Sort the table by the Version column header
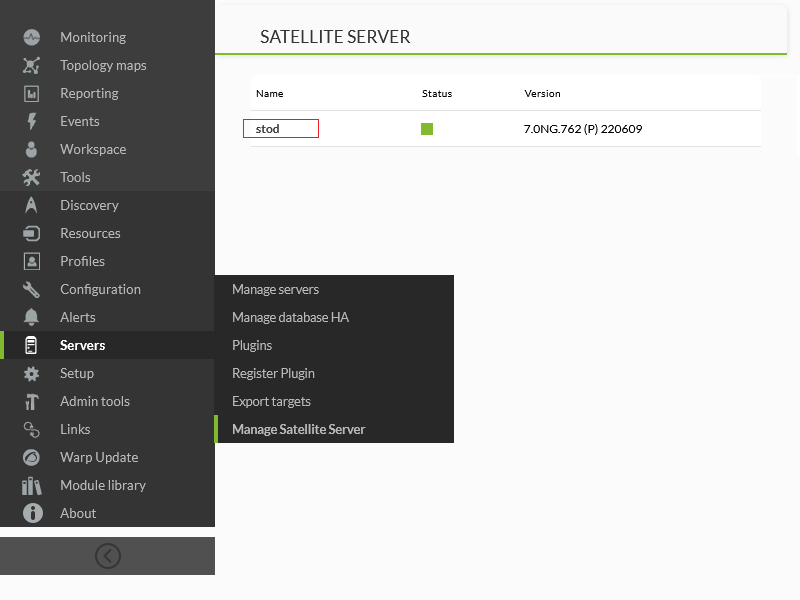 point(542,93)
